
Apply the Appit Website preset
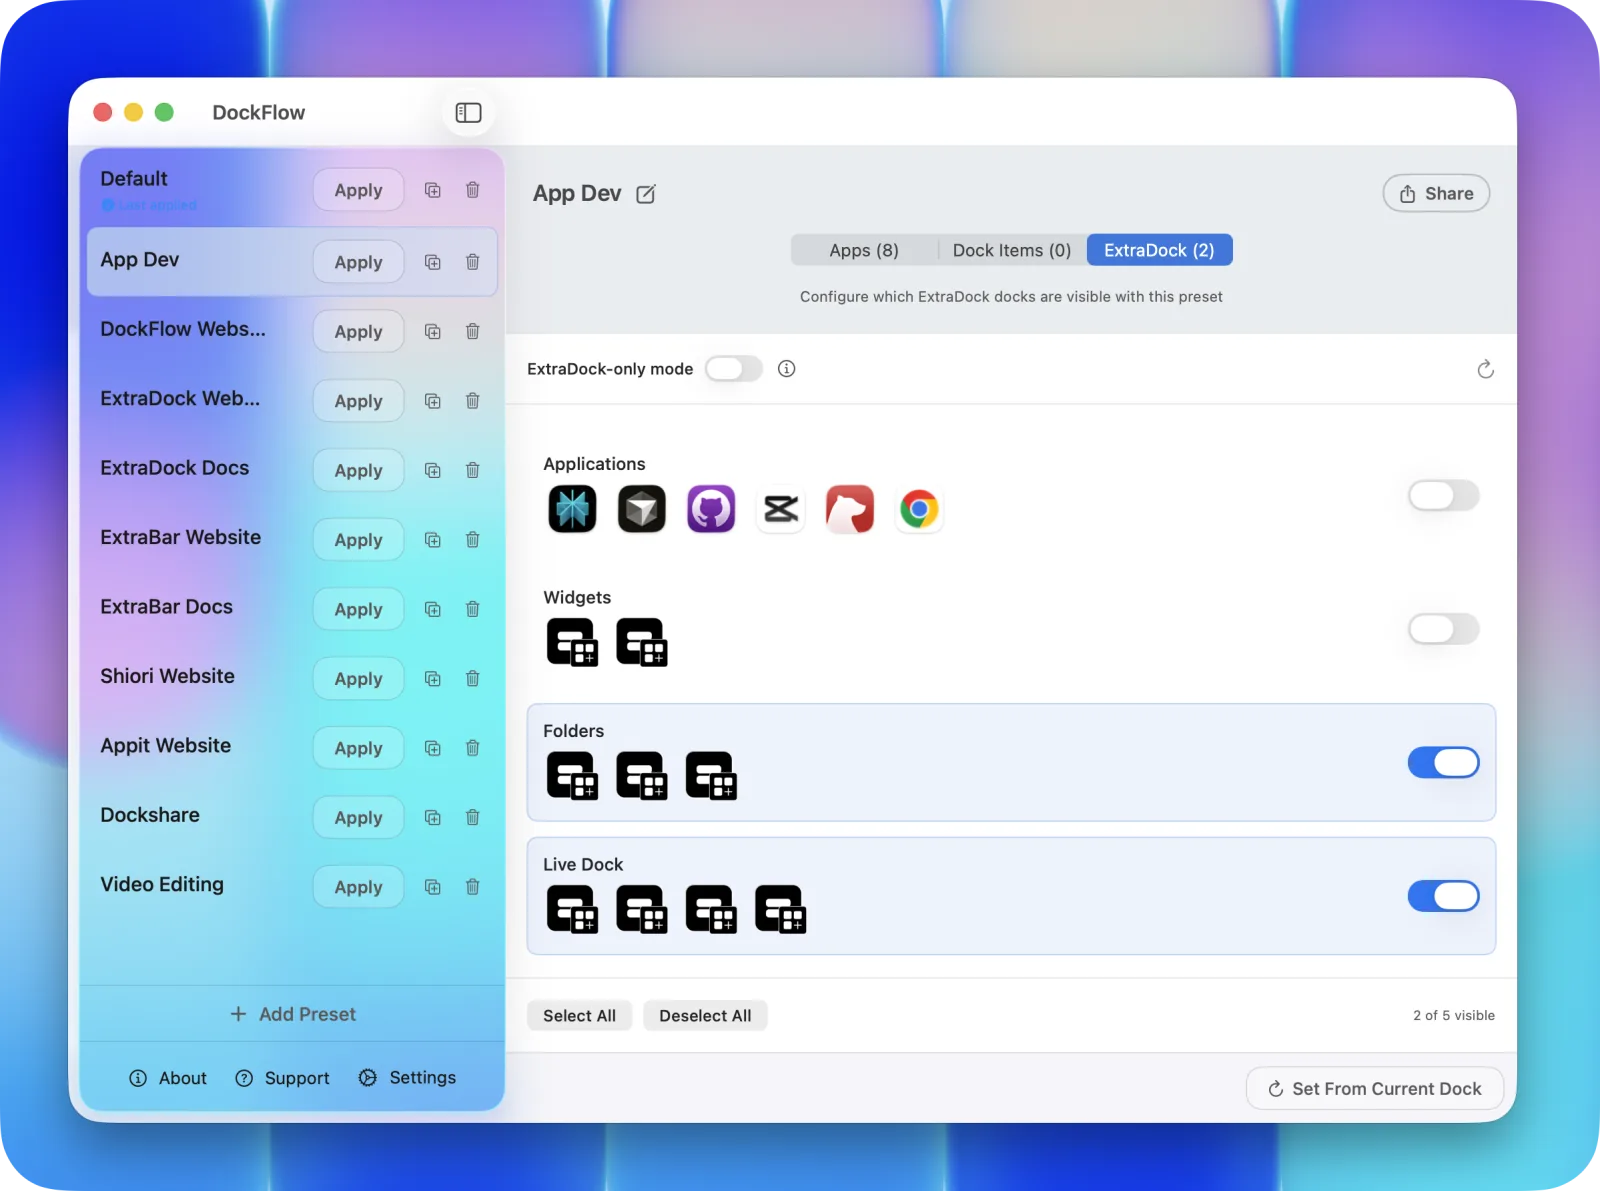click(x=358, y=748)
